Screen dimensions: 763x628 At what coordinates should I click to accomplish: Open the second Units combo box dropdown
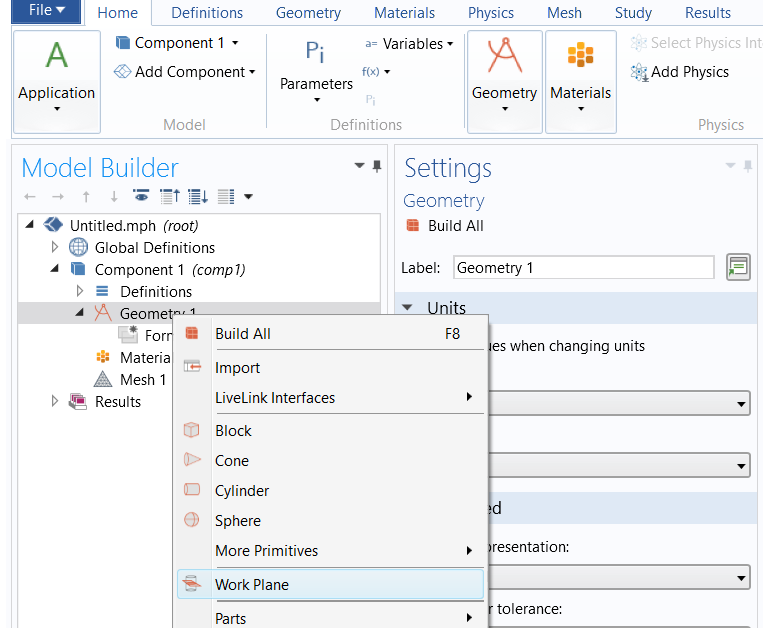point(741,466)
